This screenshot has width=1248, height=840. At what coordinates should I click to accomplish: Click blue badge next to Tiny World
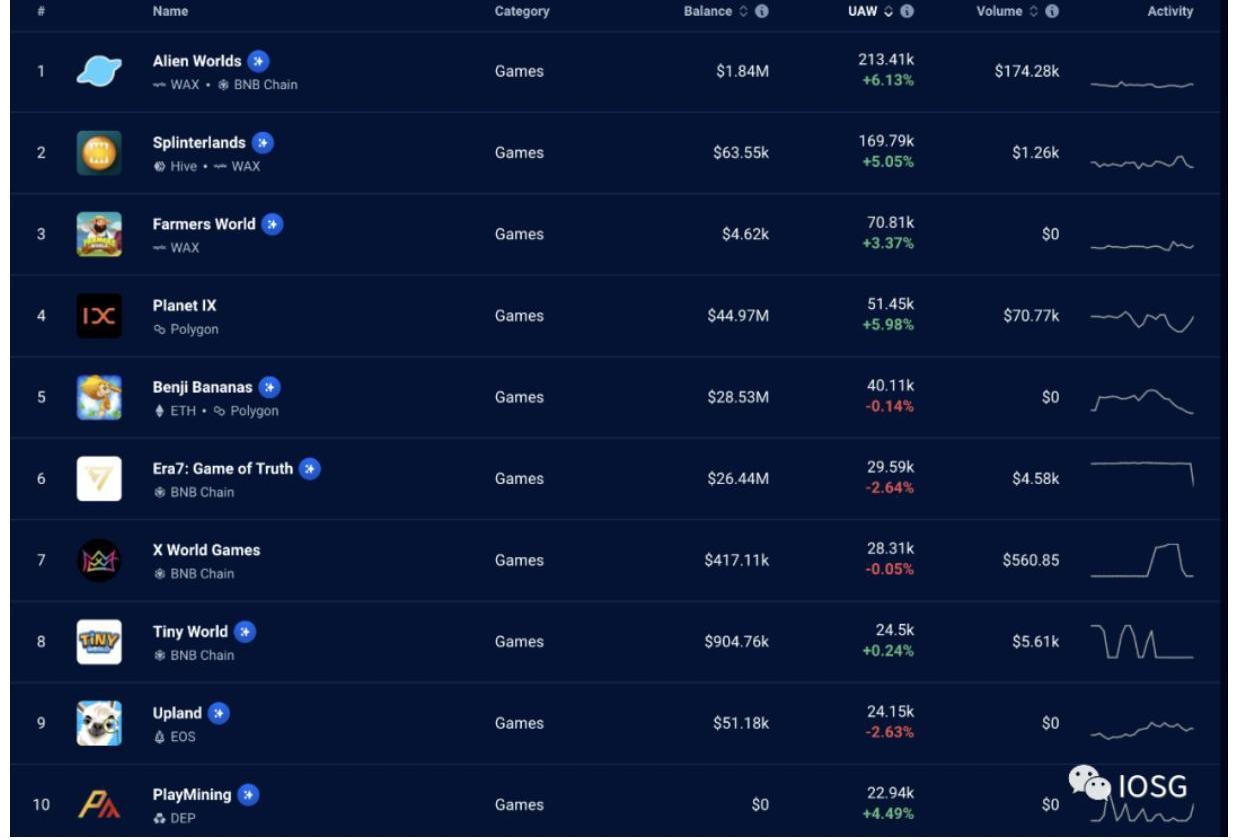tap(245, 632)
